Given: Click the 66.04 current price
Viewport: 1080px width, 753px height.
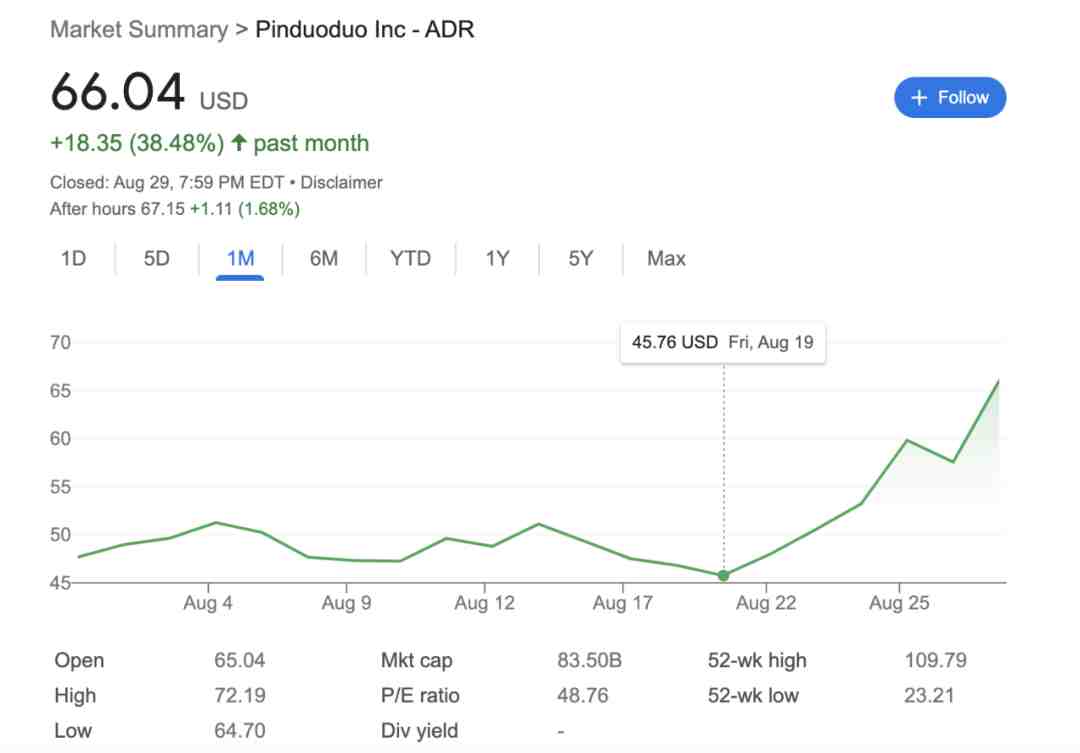Looking at the screenshot, I should point(118,92).
